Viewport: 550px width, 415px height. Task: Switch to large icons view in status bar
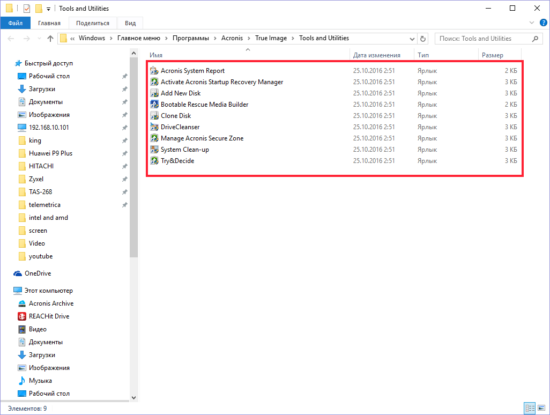click(542, 408)
